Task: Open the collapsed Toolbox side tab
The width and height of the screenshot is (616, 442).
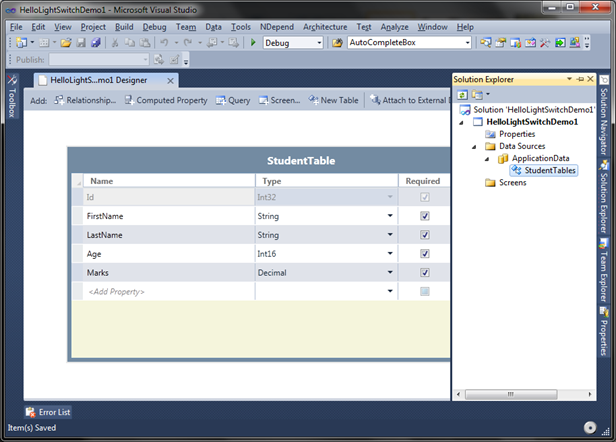Action: pyautogui.click(x=12, y=96)
